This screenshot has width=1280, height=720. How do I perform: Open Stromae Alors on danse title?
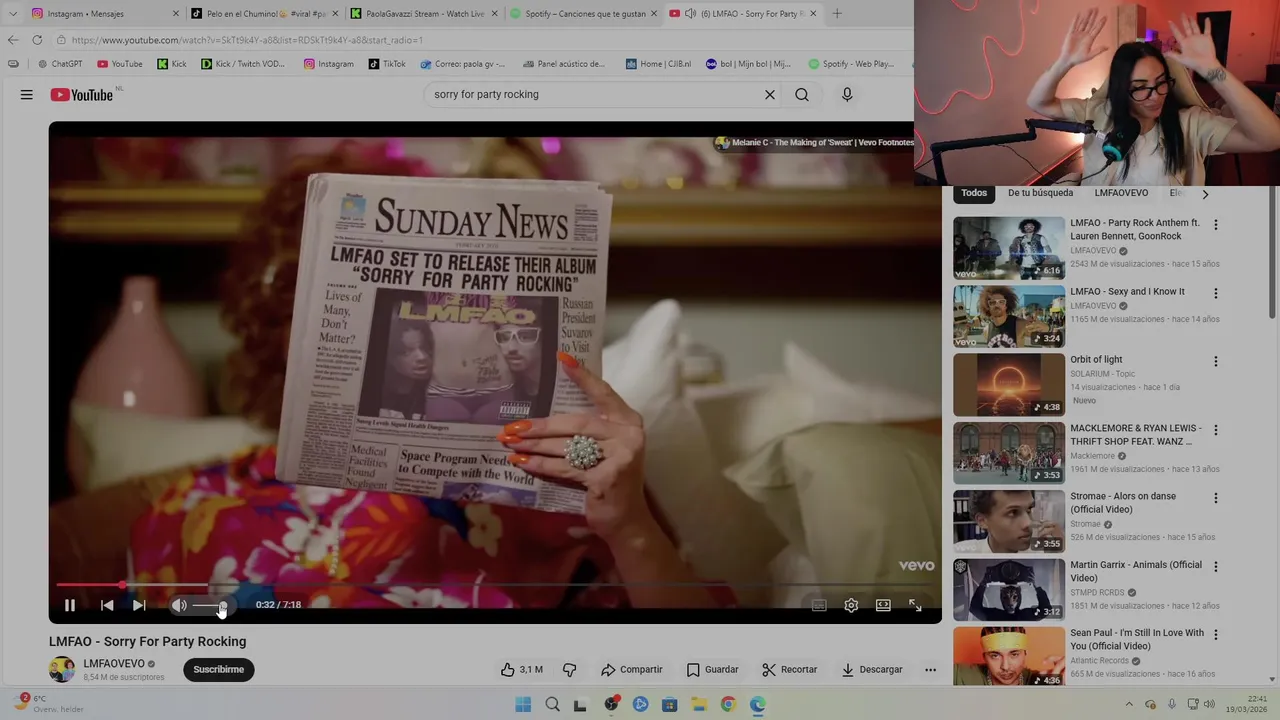tap(1123, 502)
